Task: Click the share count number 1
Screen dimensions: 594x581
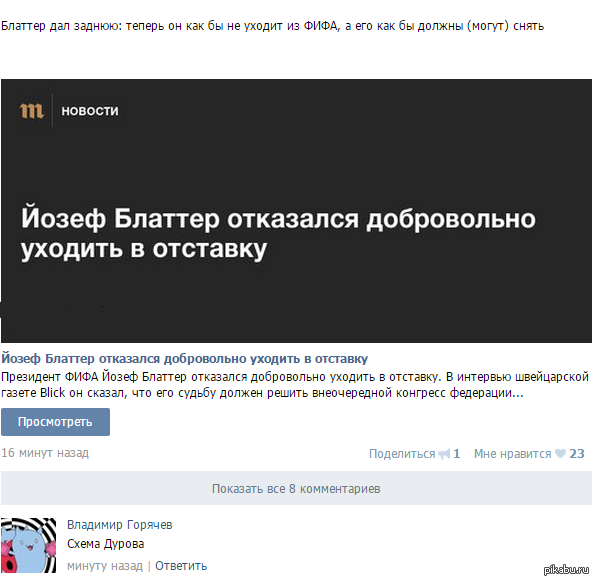Action: point(456,454)
